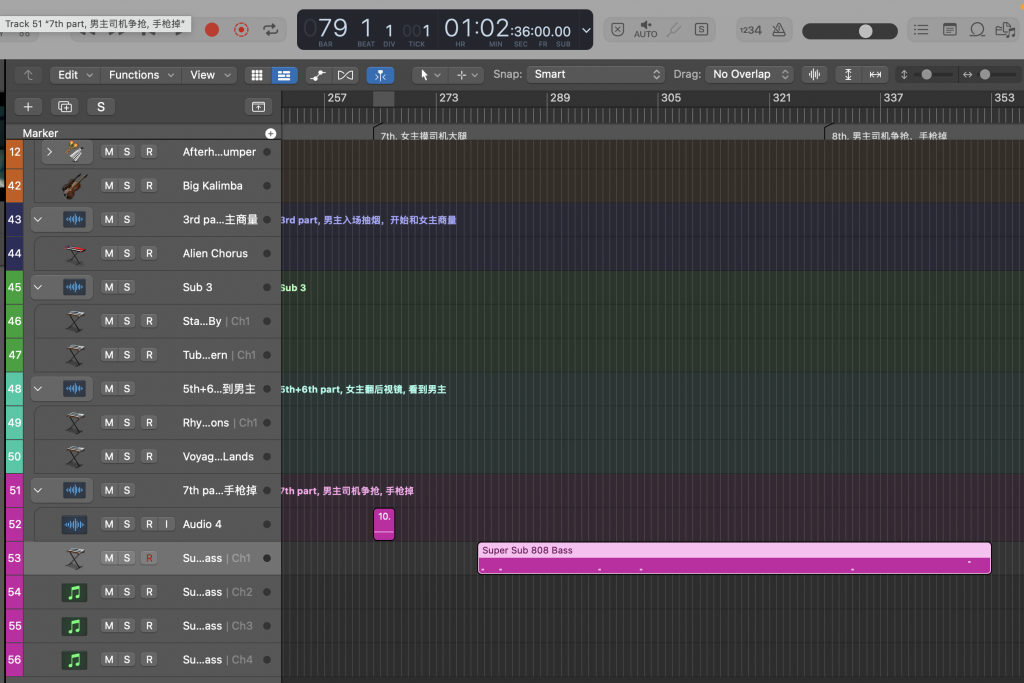Open the List Editors icon
This screenshot has height=683, width=1024.
click(x=921, y=29)
